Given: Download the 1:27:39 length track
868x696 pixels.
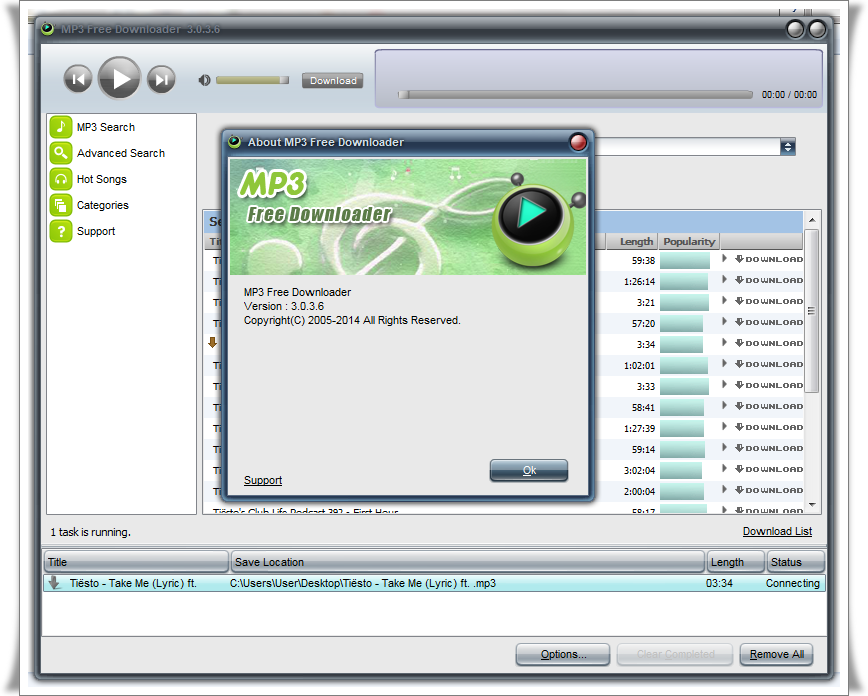Looking at the screenshot, I should [769, 427].
